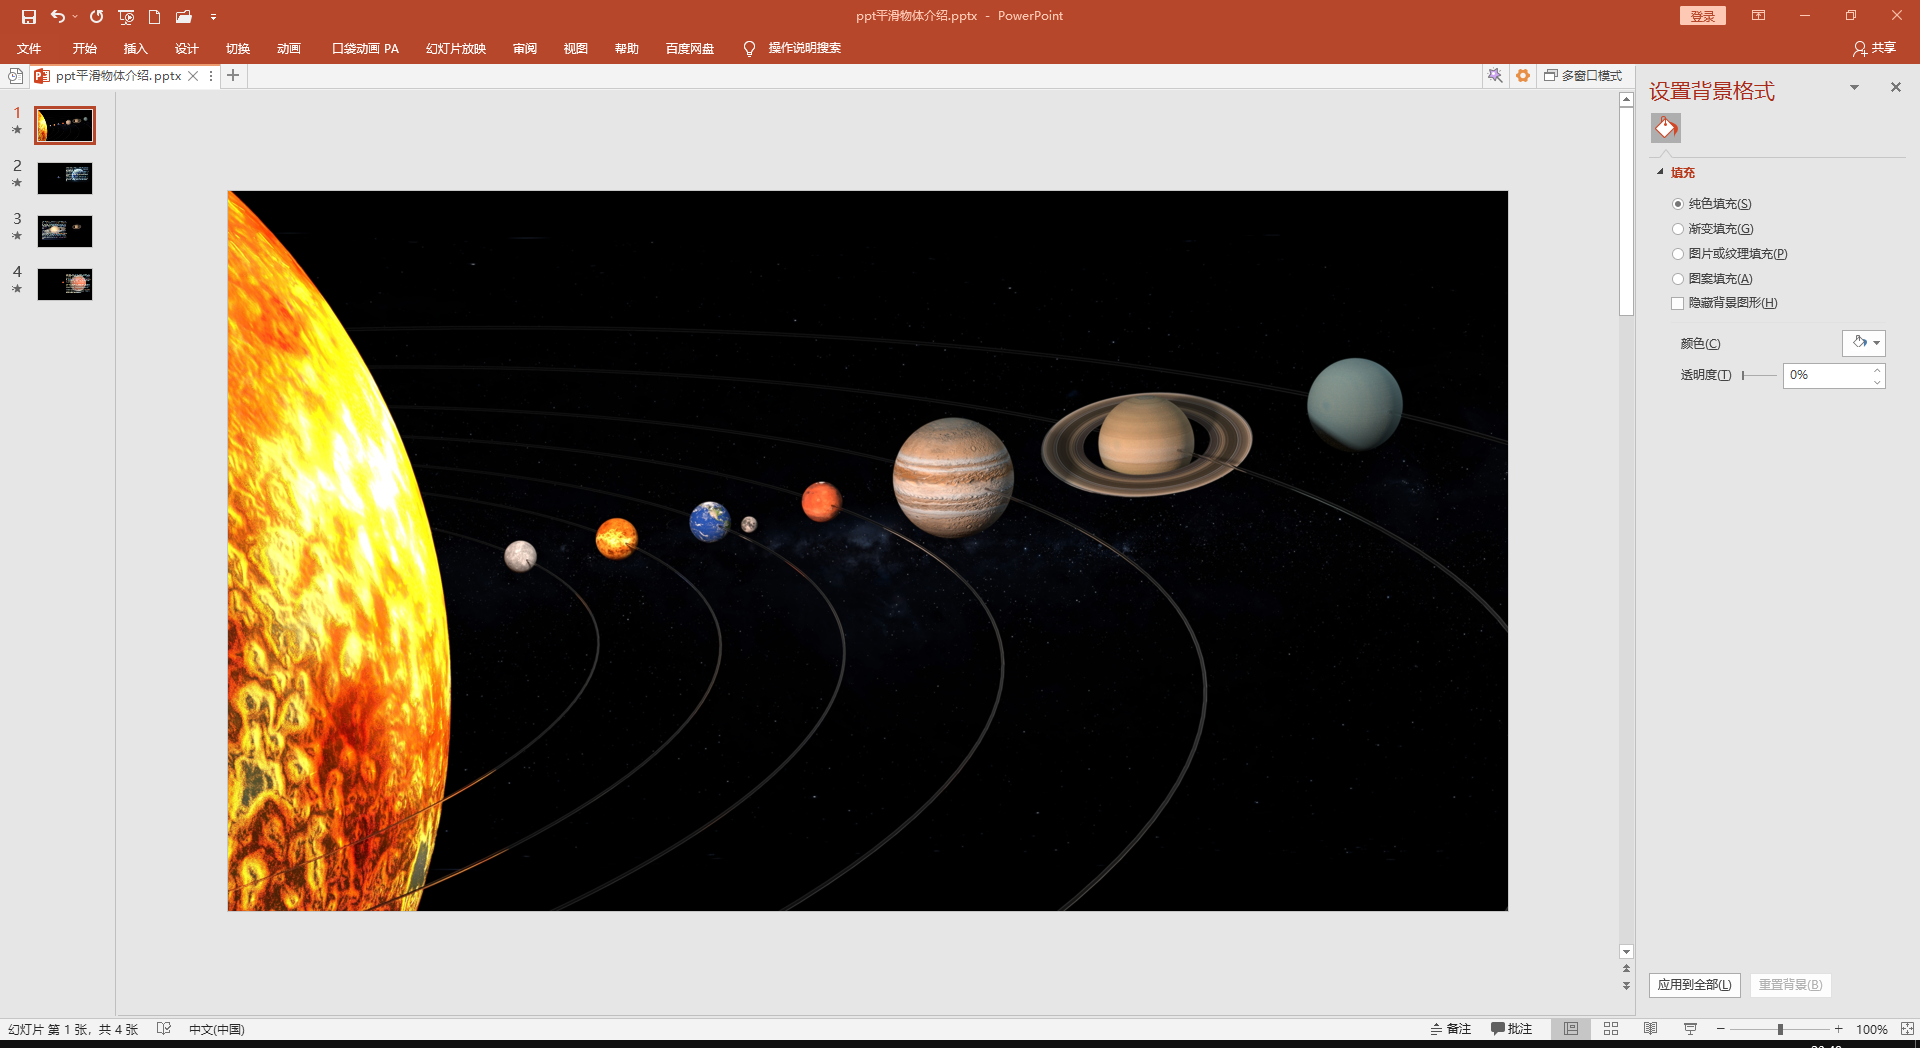Click vertical scrollbar up arrow of slide area
This screenshot has height=1048, width=1920.
coord(1626,100)
